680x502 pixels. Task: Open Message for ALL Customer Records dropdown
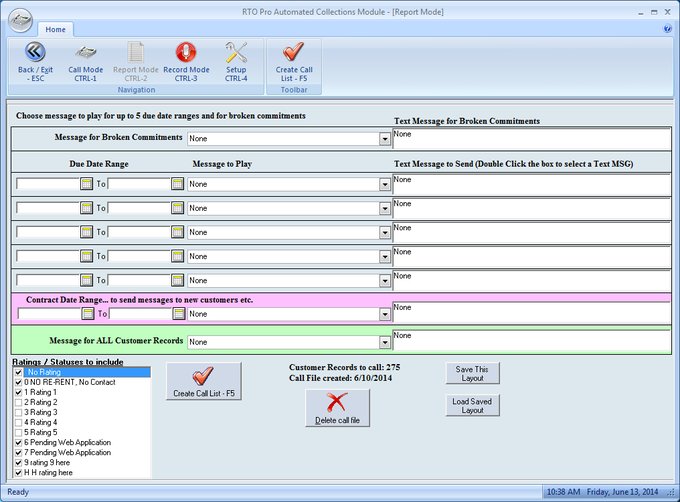pyautogui.click(x=384, y=342)
